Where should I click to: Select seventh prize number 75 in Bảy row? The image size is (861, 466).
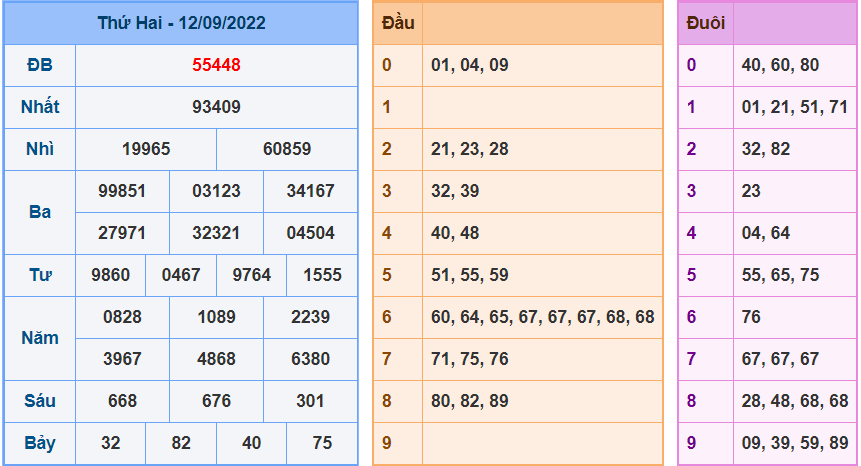tap(322, 443)
